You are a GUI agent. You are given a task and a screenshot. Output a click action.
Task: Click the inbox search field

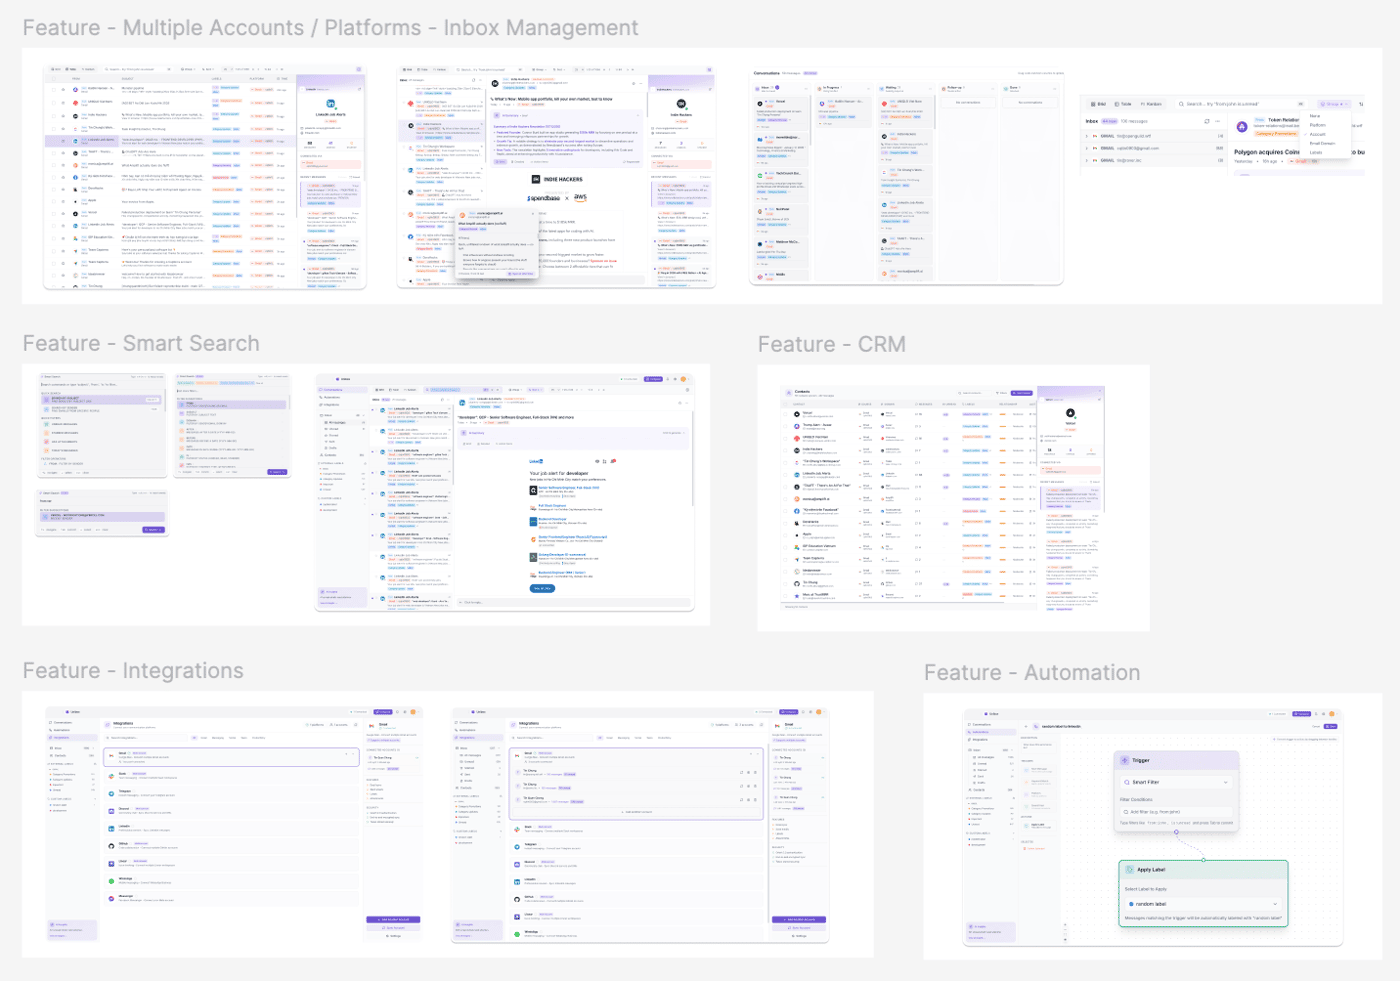1242,104
